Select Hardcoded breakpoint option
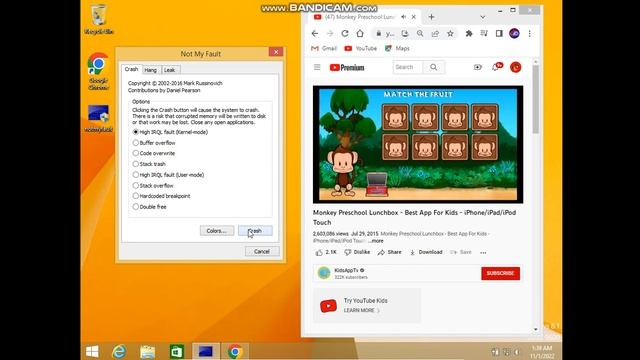This screenshot has width=640, height=360. click(161, 196)
